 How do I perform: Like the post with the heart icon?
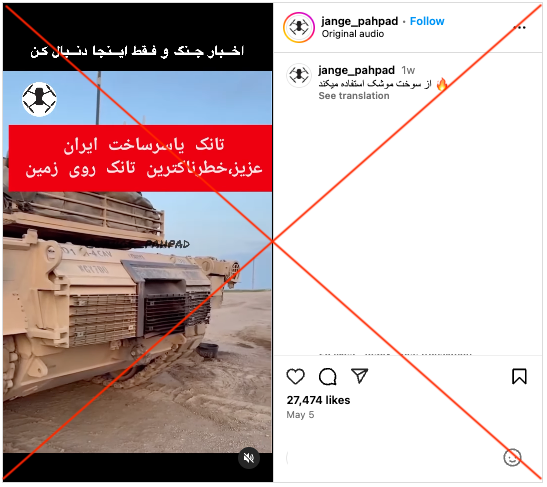point(295,377)
